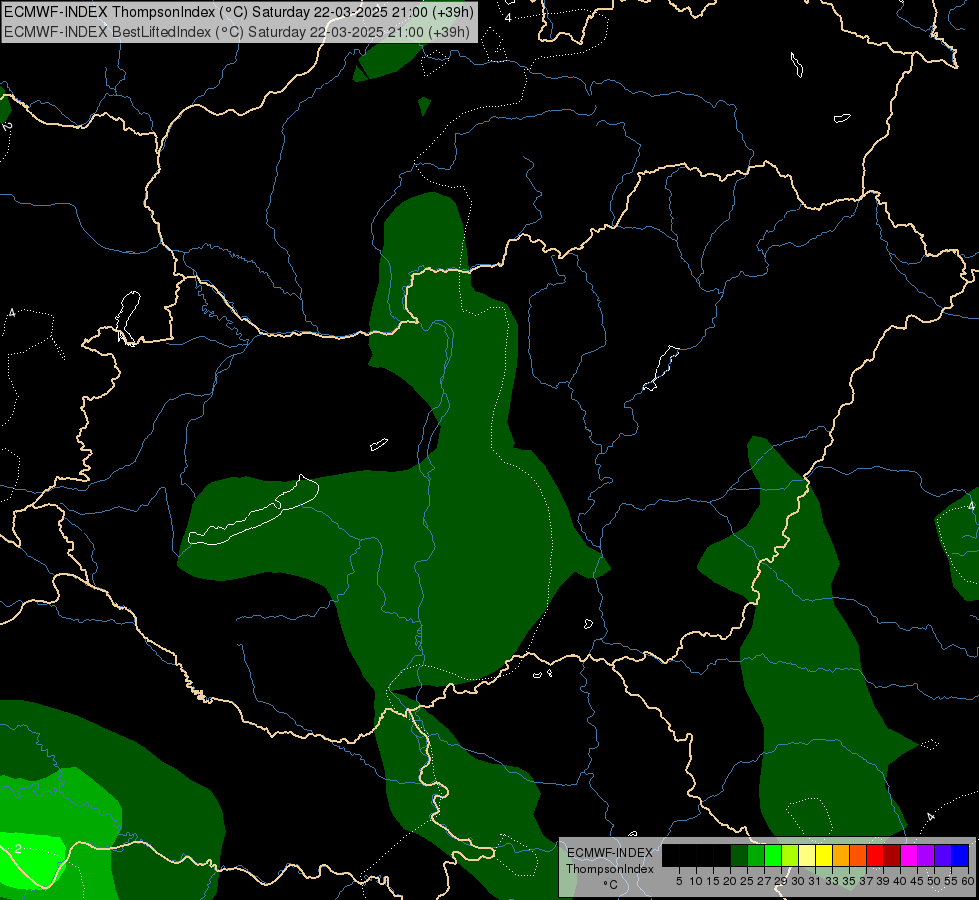Click the legend tick value '60'
Screen dimensions: 979x900
coord(968,881)
